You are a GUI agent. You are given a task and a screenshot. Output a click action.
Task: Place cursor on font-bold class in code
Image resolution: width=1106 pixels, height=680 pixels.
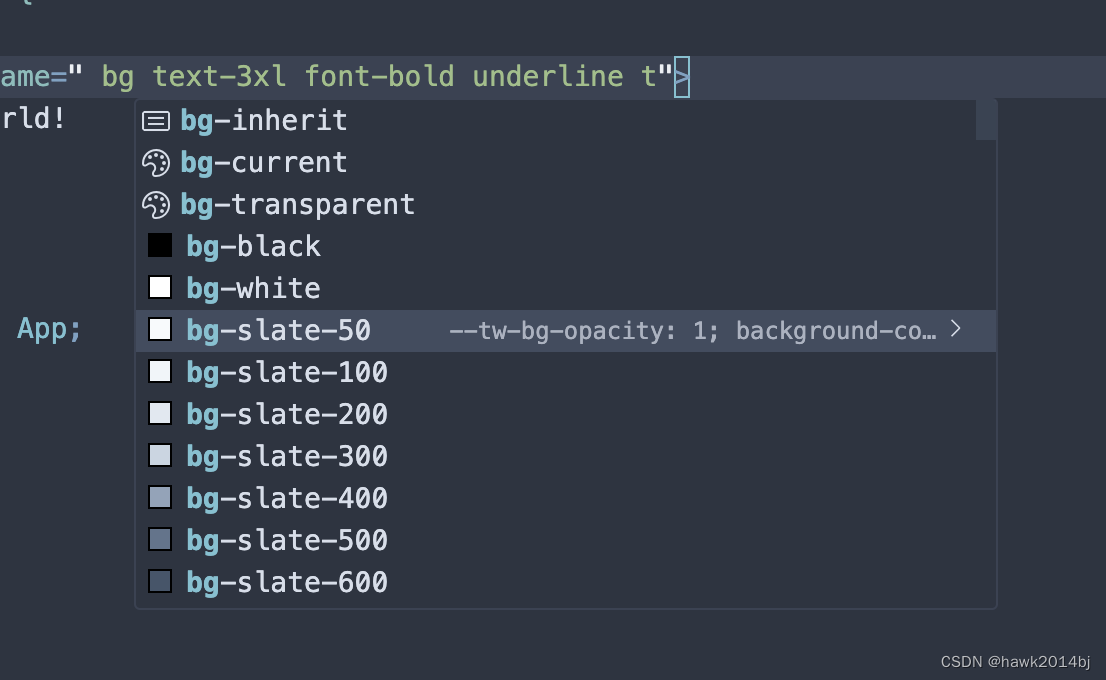(379, 76)
